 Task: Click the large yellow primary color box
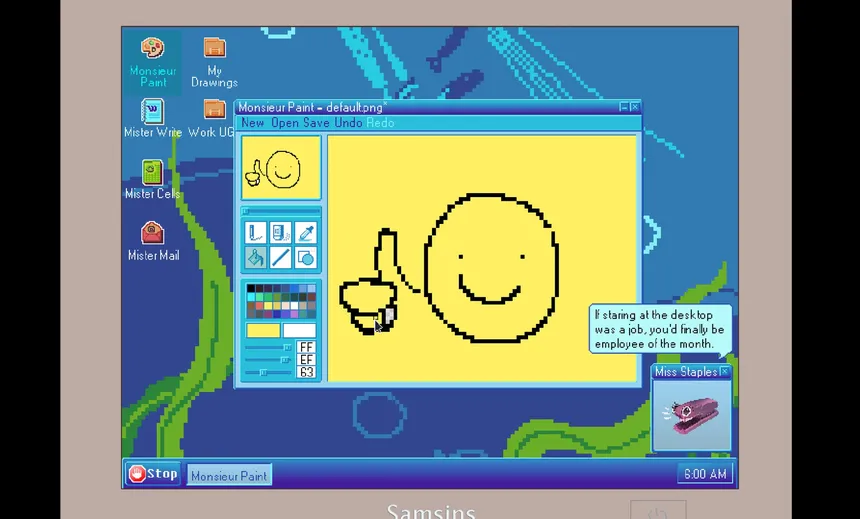[263, 330]
